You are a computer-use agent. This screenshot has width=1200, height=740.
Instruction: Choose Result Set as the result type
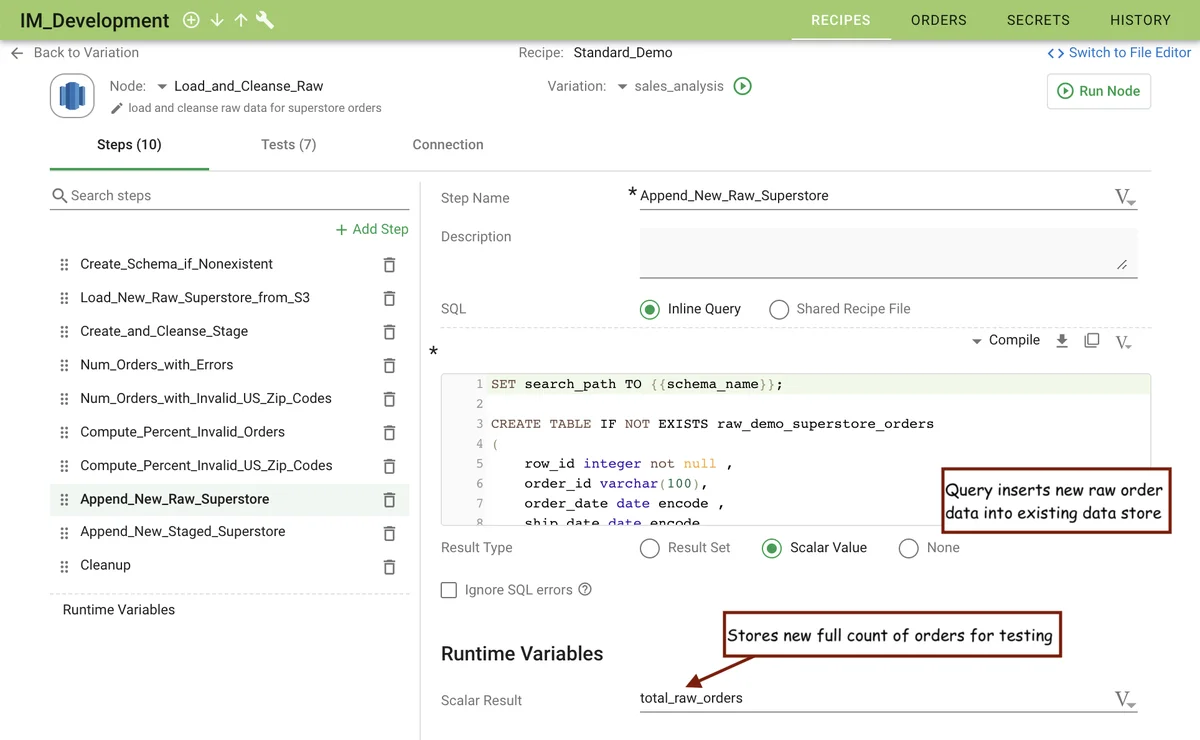650,548
